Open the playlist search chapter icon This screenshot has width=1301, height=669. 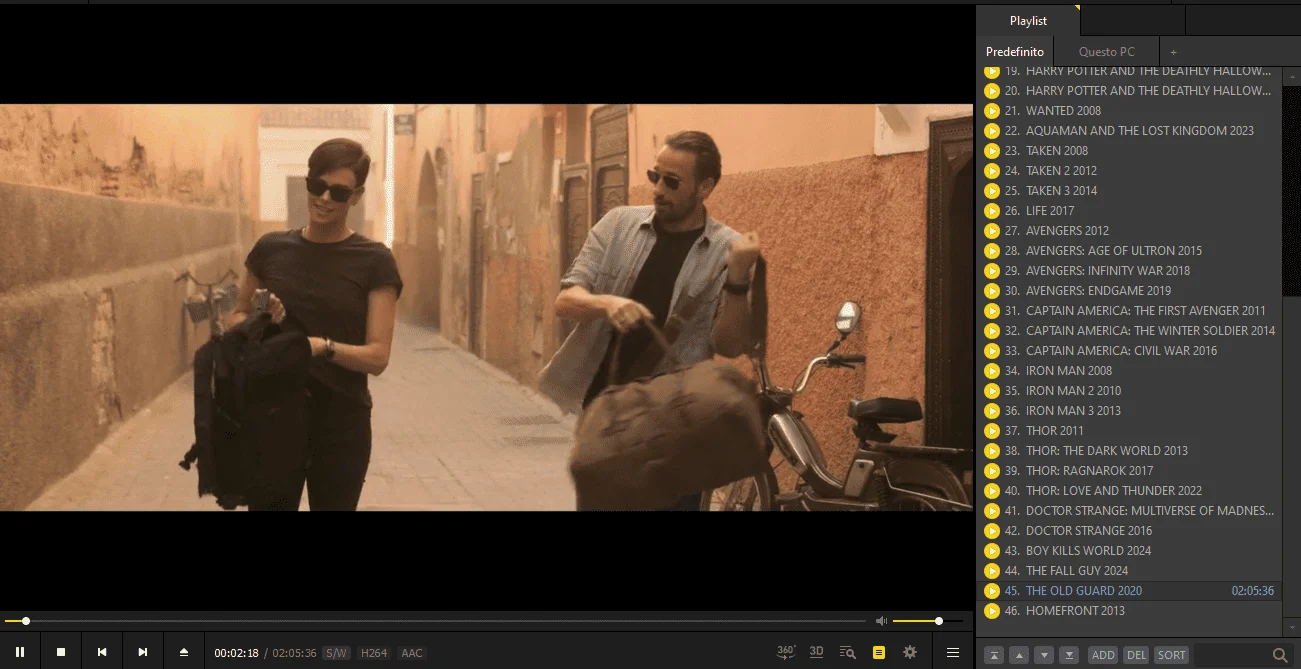pos(848,653)
